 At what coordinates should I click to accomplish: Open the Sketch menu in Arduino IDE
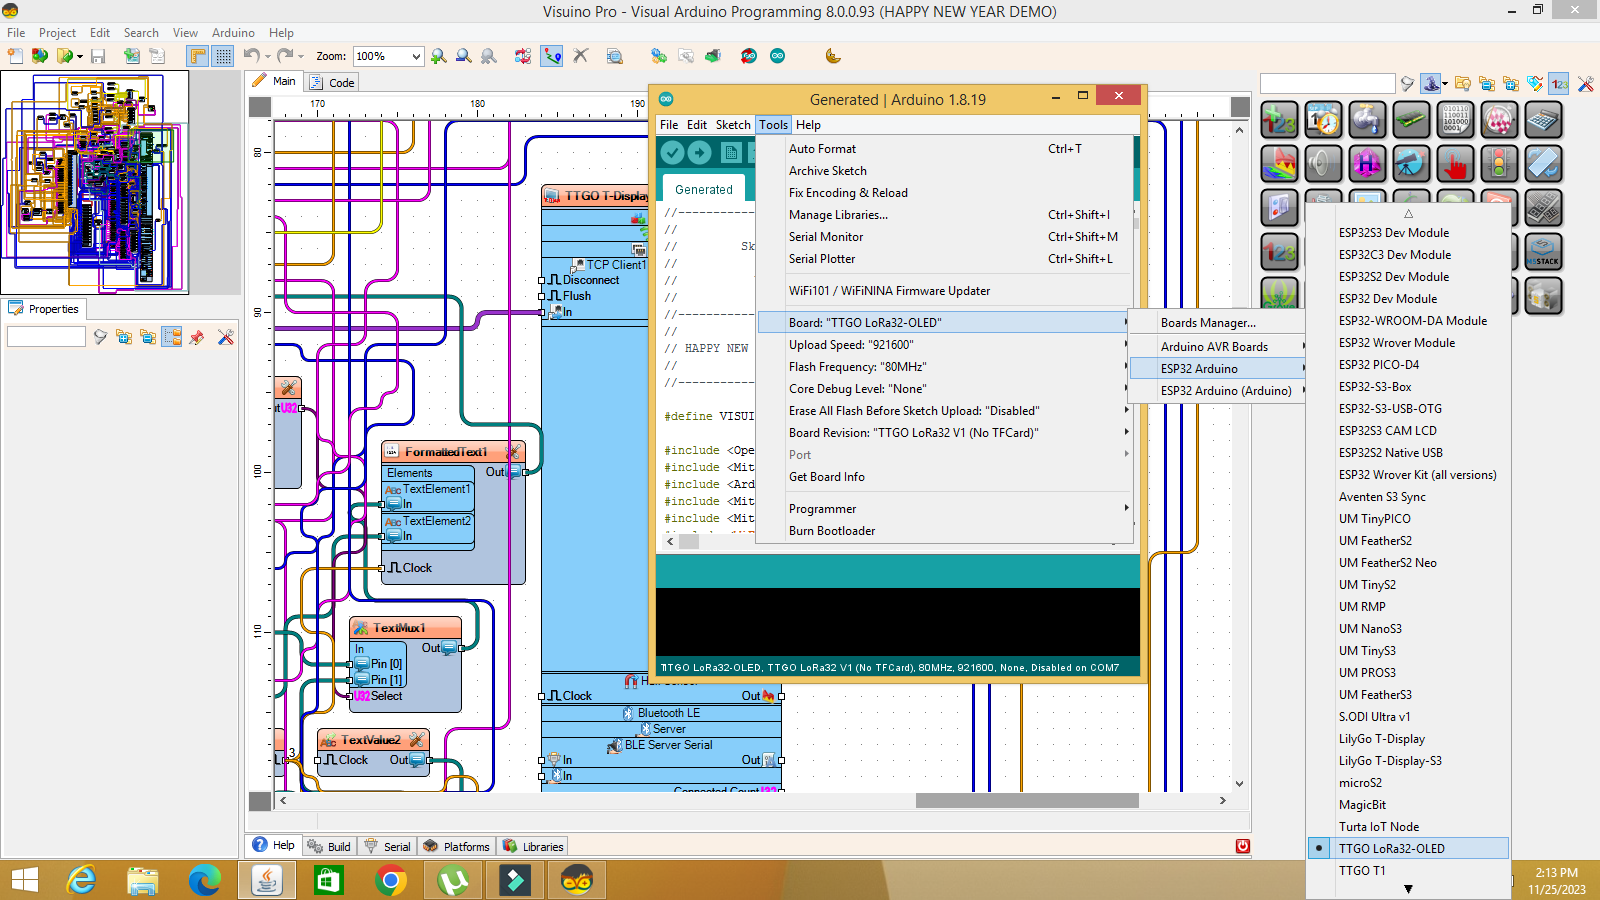point(732,124)
